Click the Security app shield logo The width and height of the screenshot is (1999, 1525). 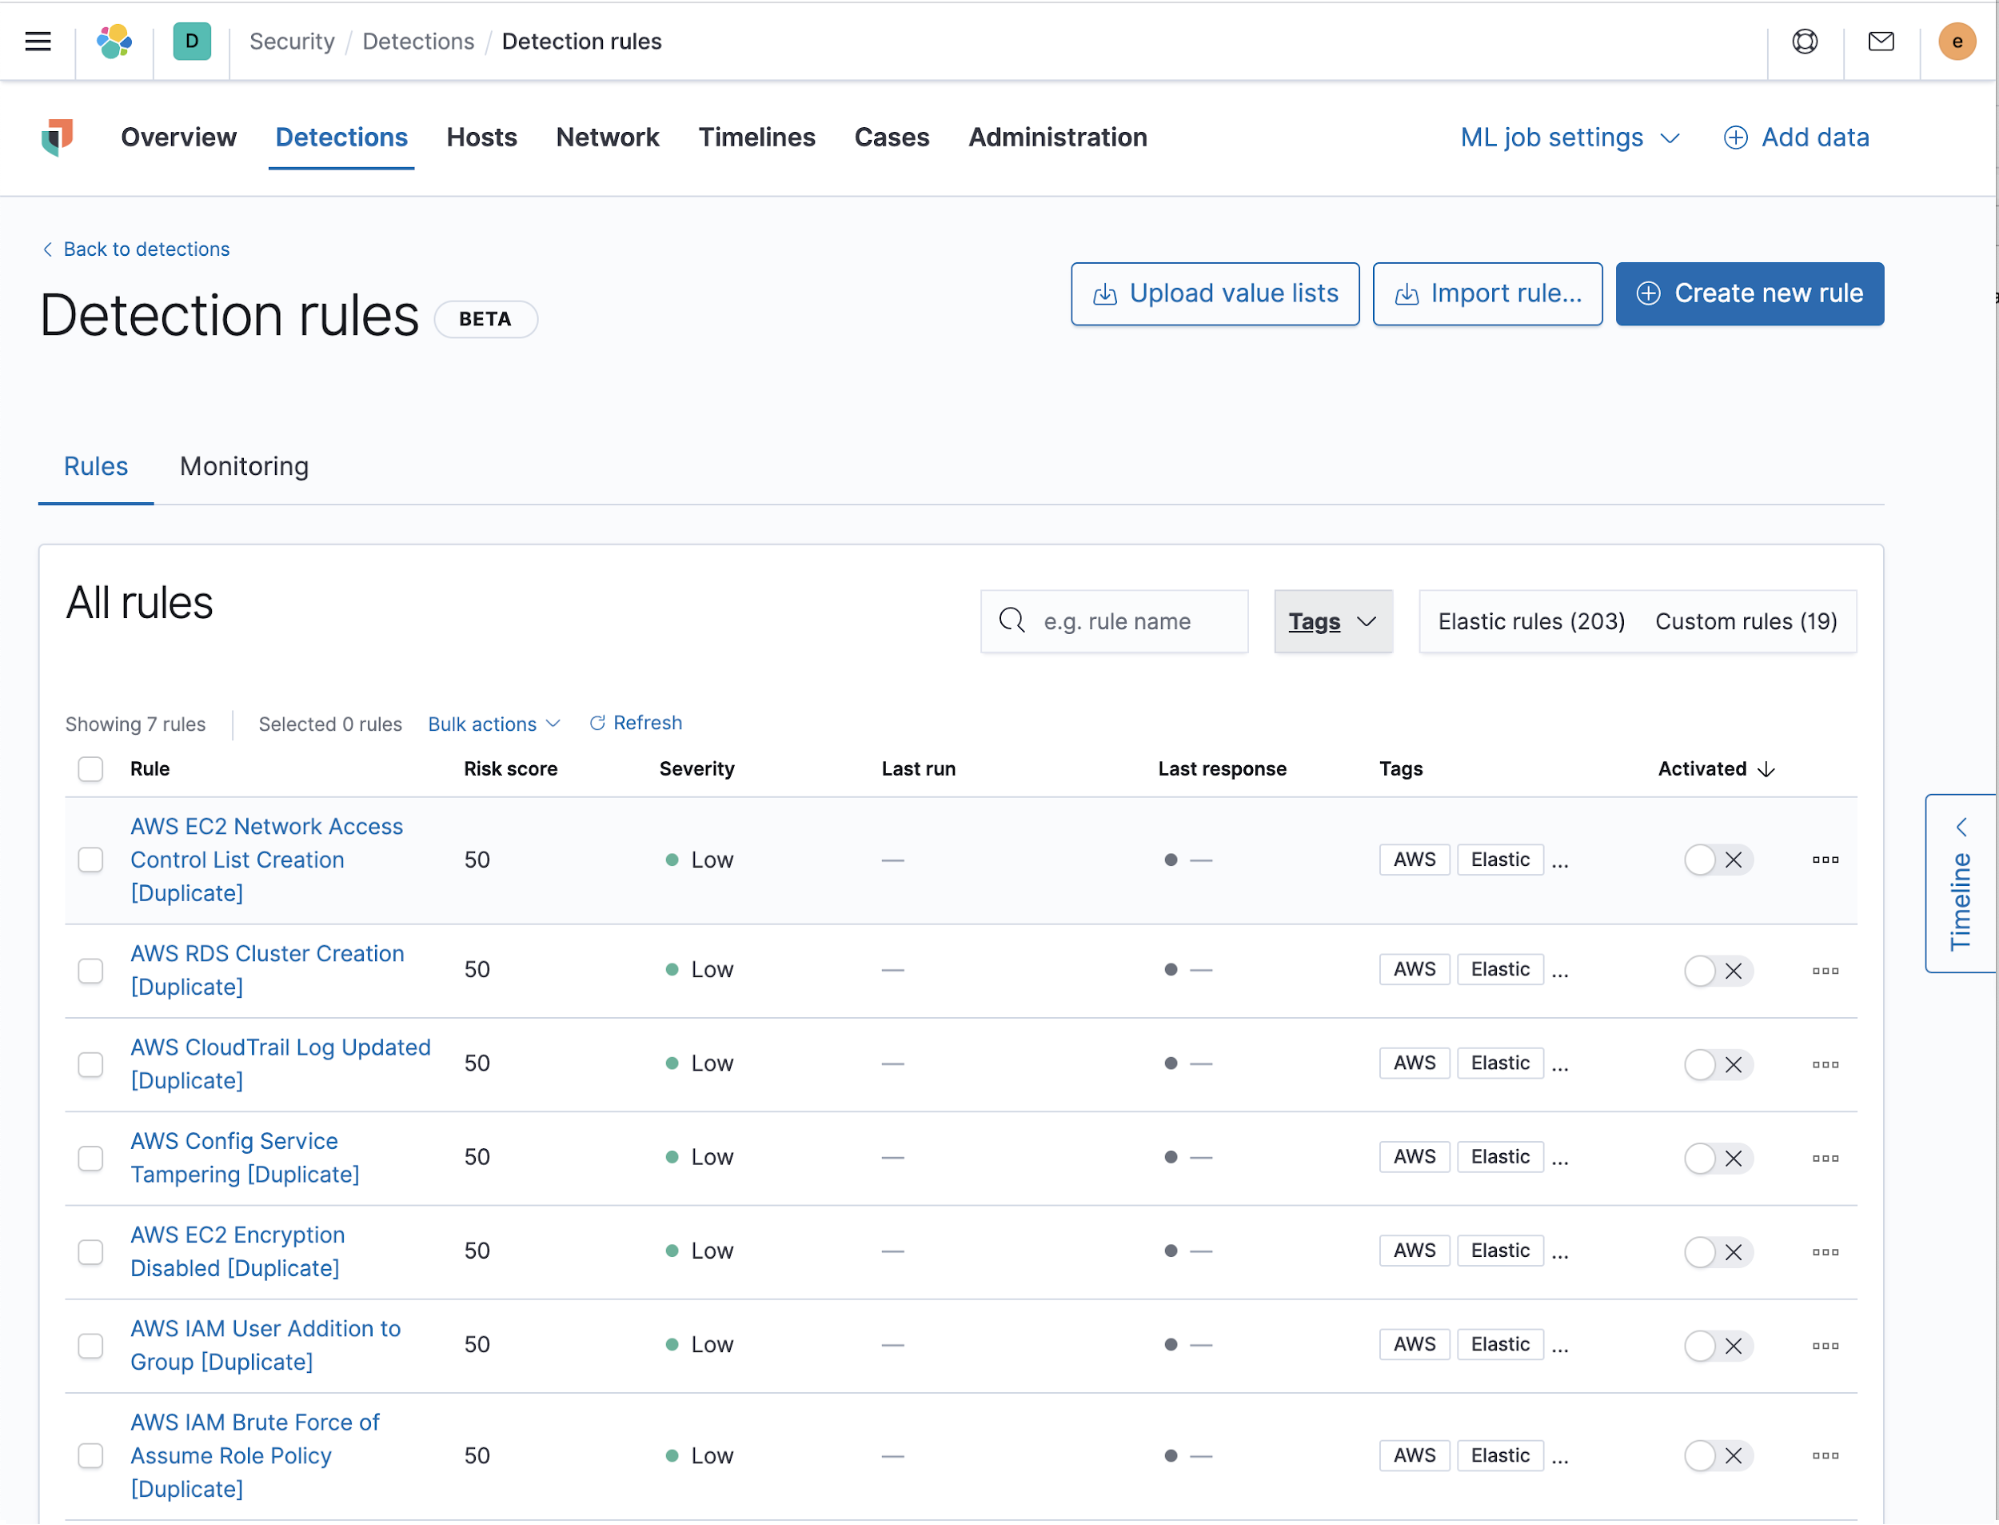point(58,137)
